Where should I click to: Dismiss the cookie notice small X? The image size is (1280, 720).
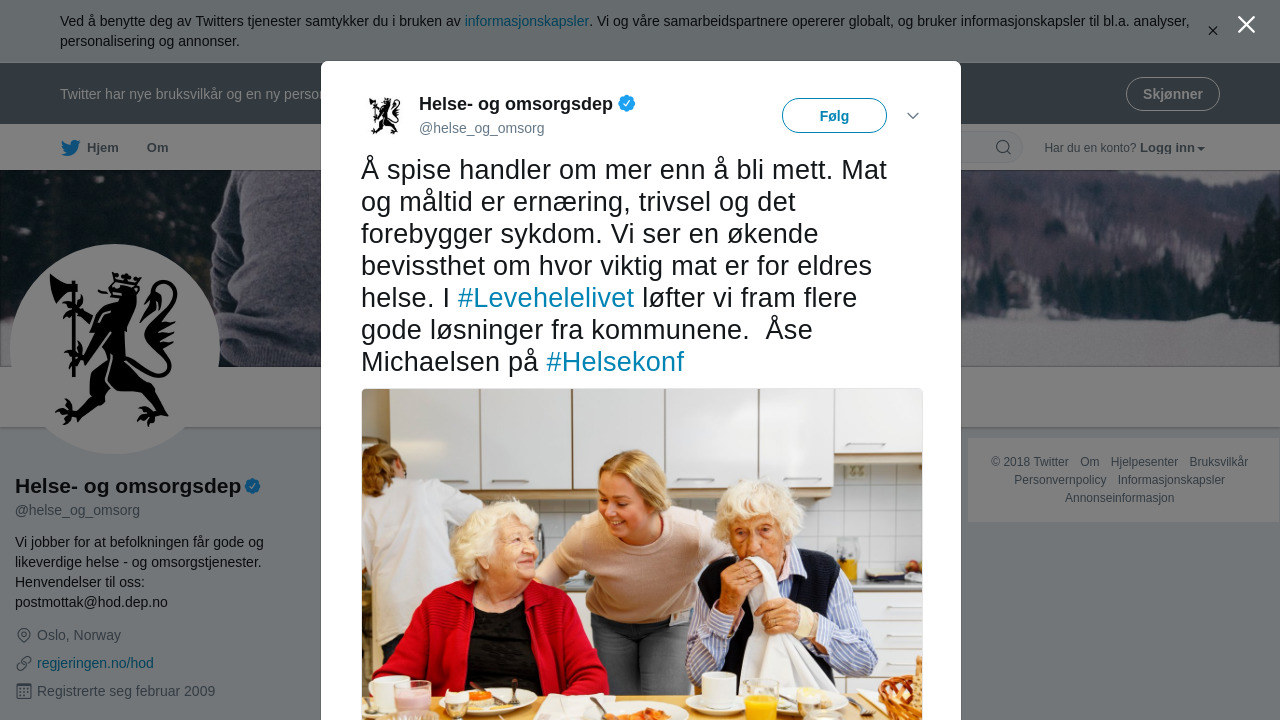coord(1213,31)
